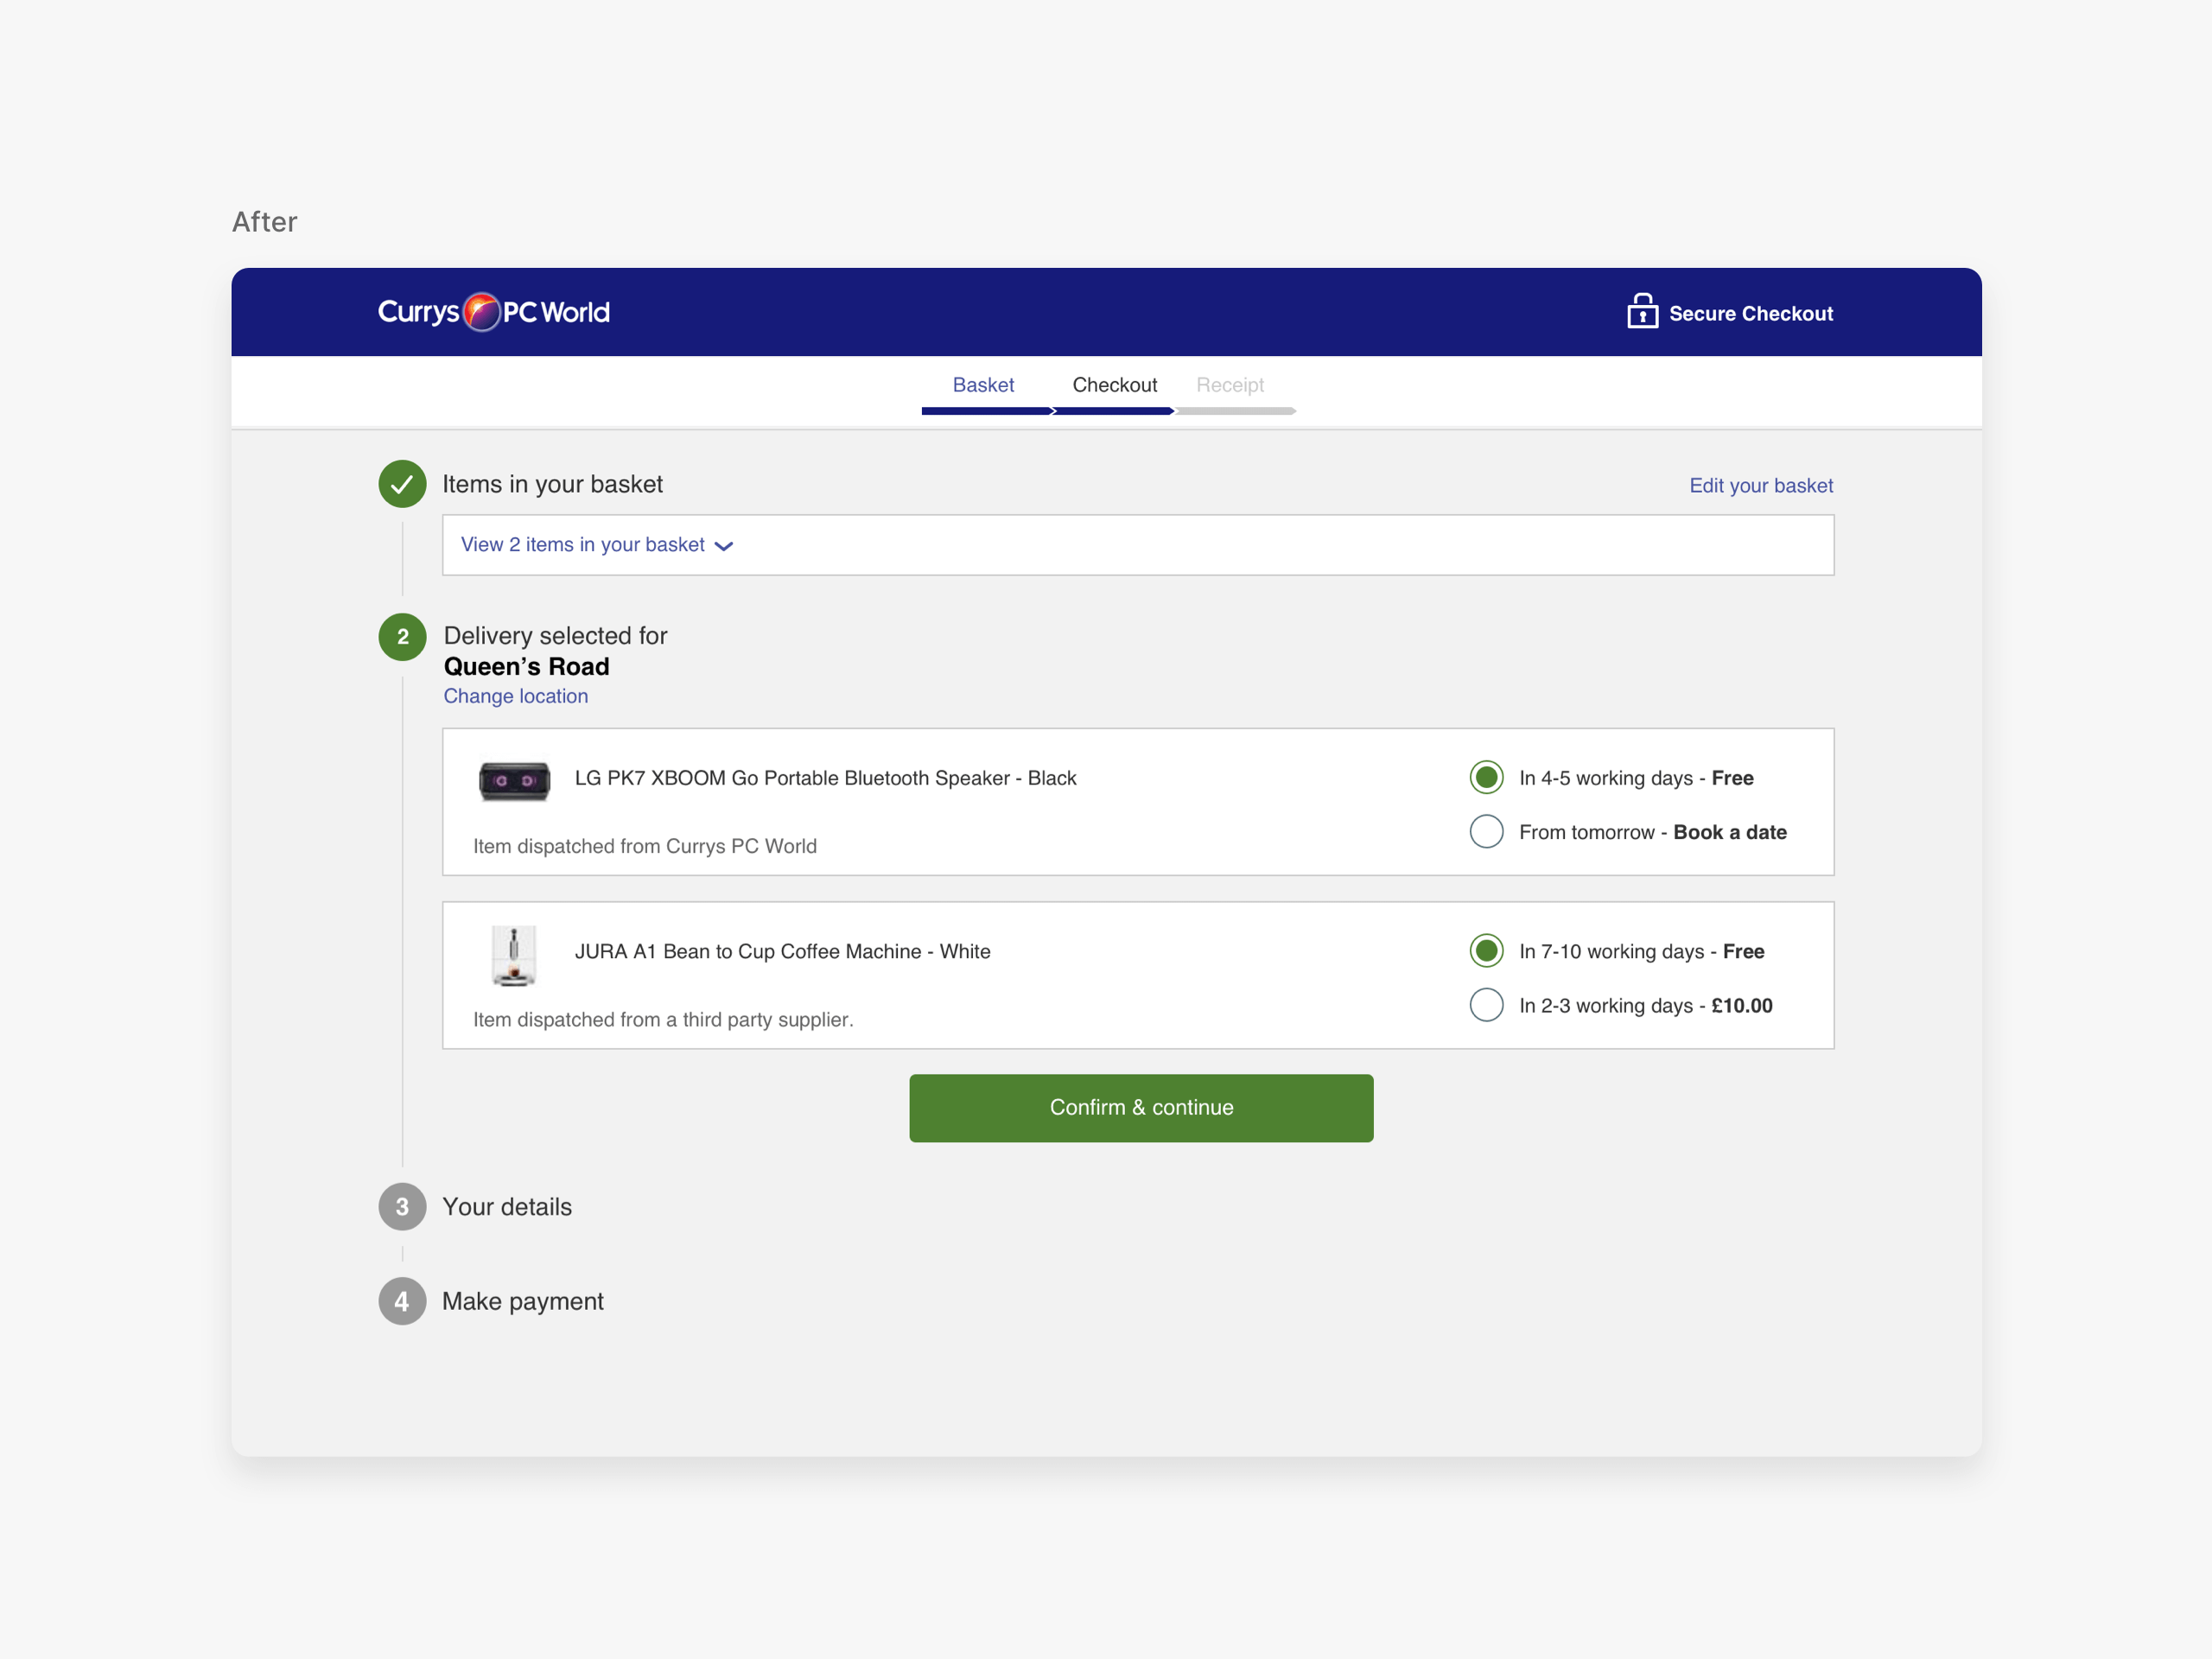
Task: Open the LG XBOOM speaker thumbnail
Action: 514,781
